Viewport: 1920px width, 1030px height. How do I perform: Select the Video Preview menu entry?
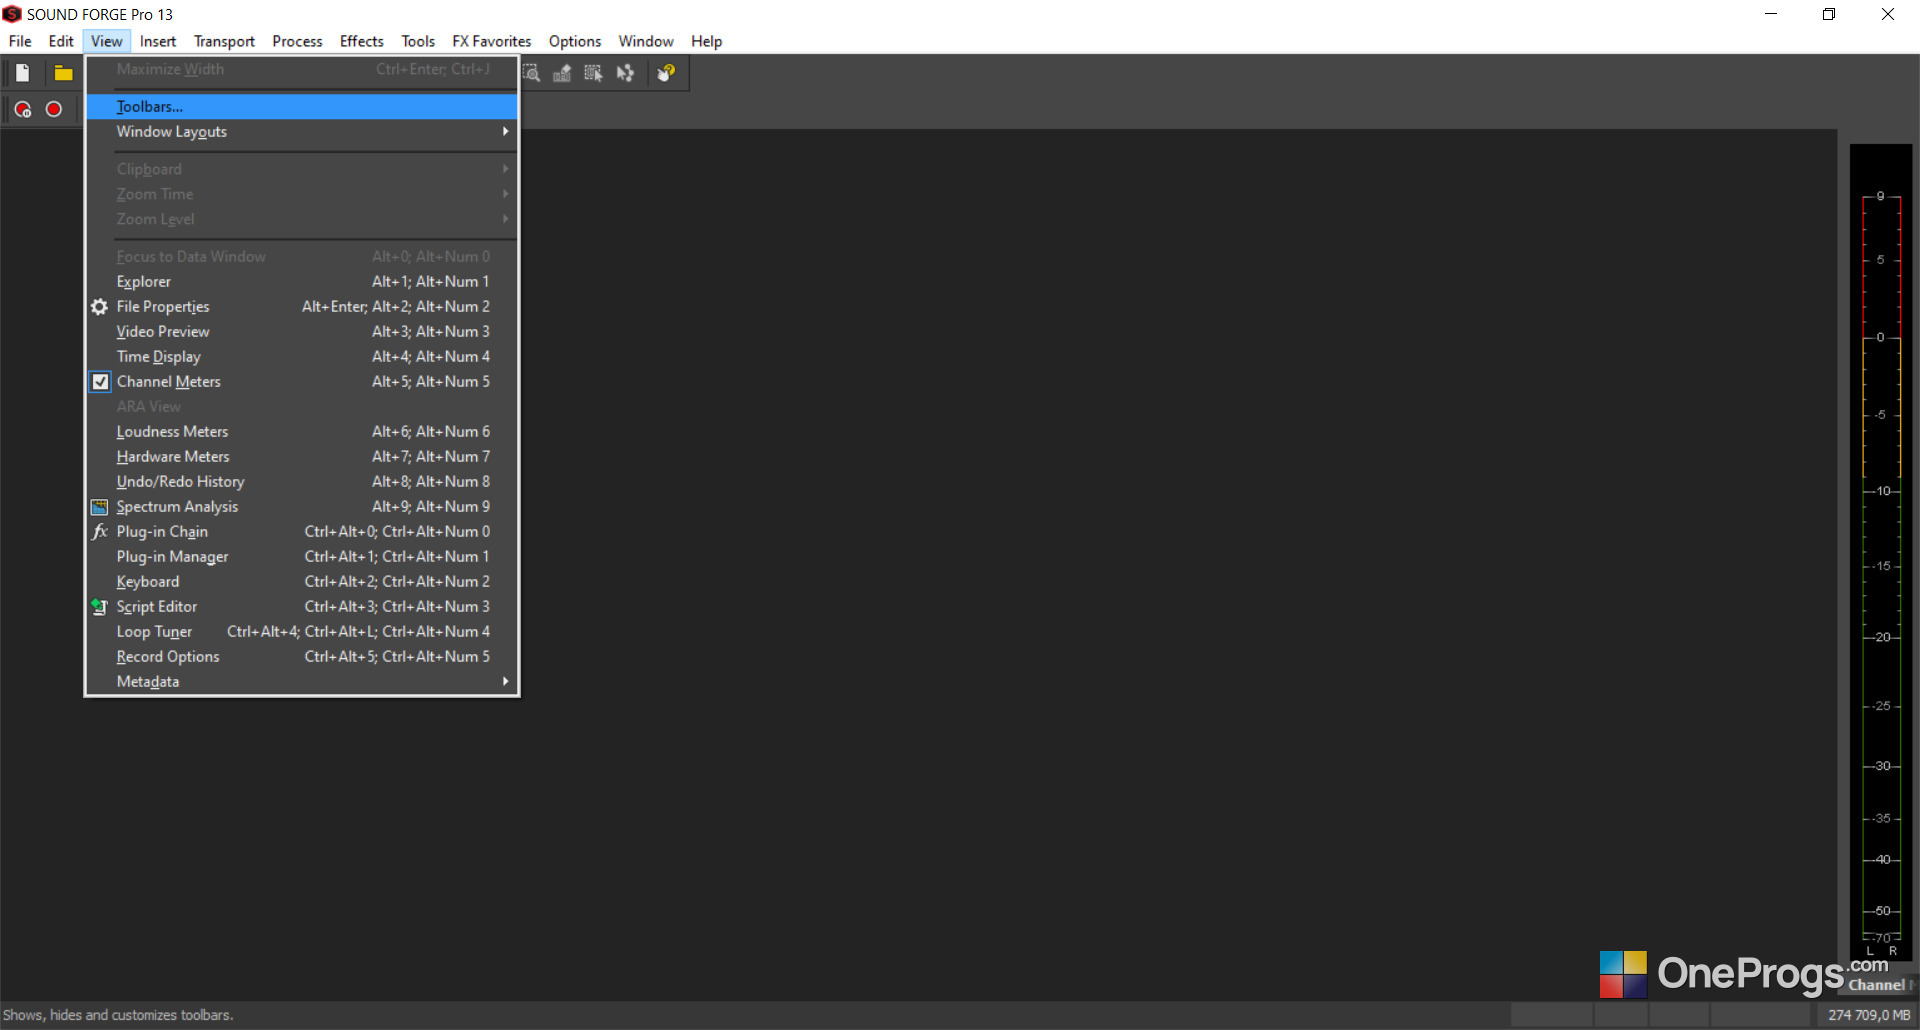[302, 332]
